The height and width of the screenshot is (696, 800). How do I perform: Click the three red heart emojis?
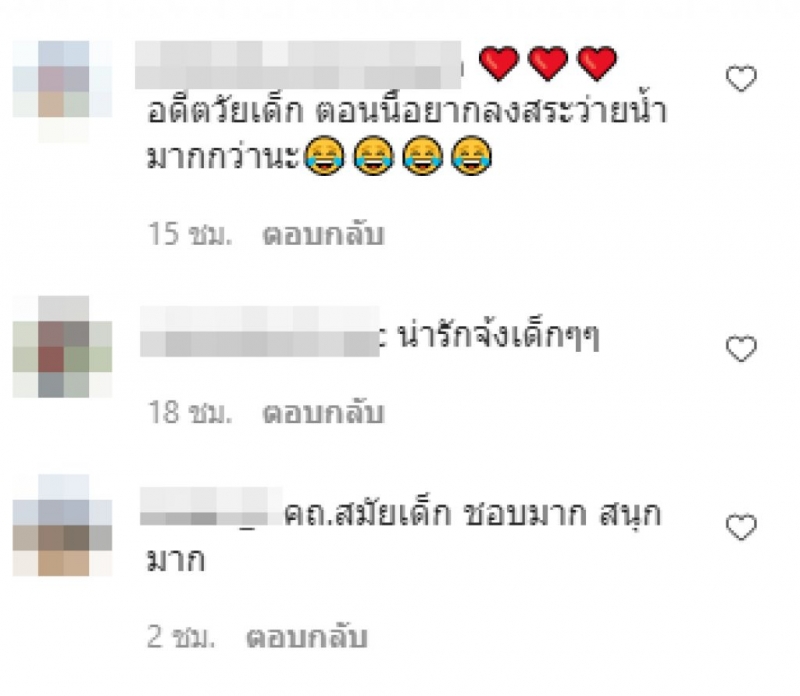coord(548,63)
